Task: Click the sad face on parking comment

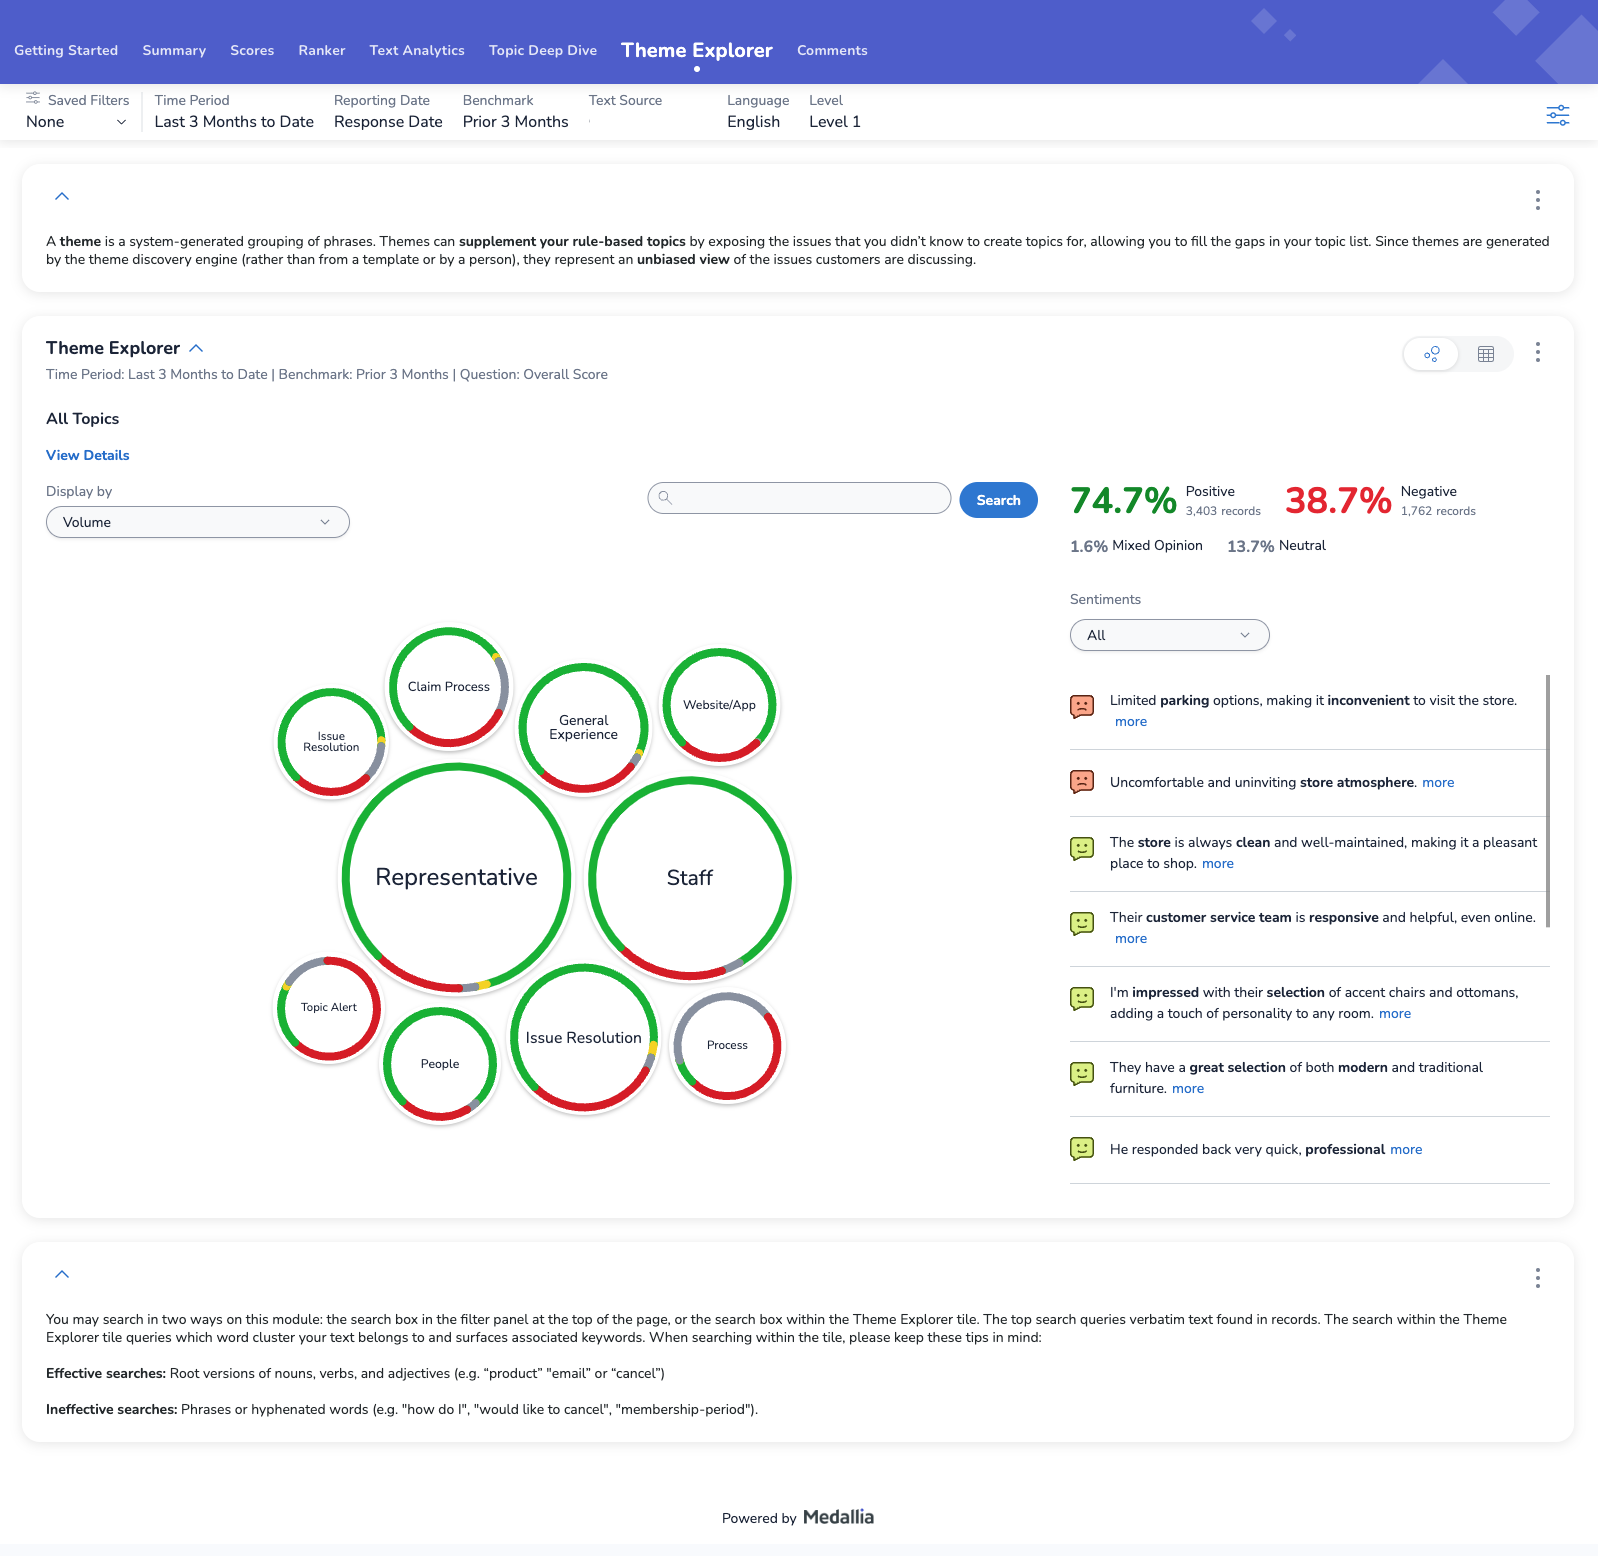Action: click(1081, 706)
